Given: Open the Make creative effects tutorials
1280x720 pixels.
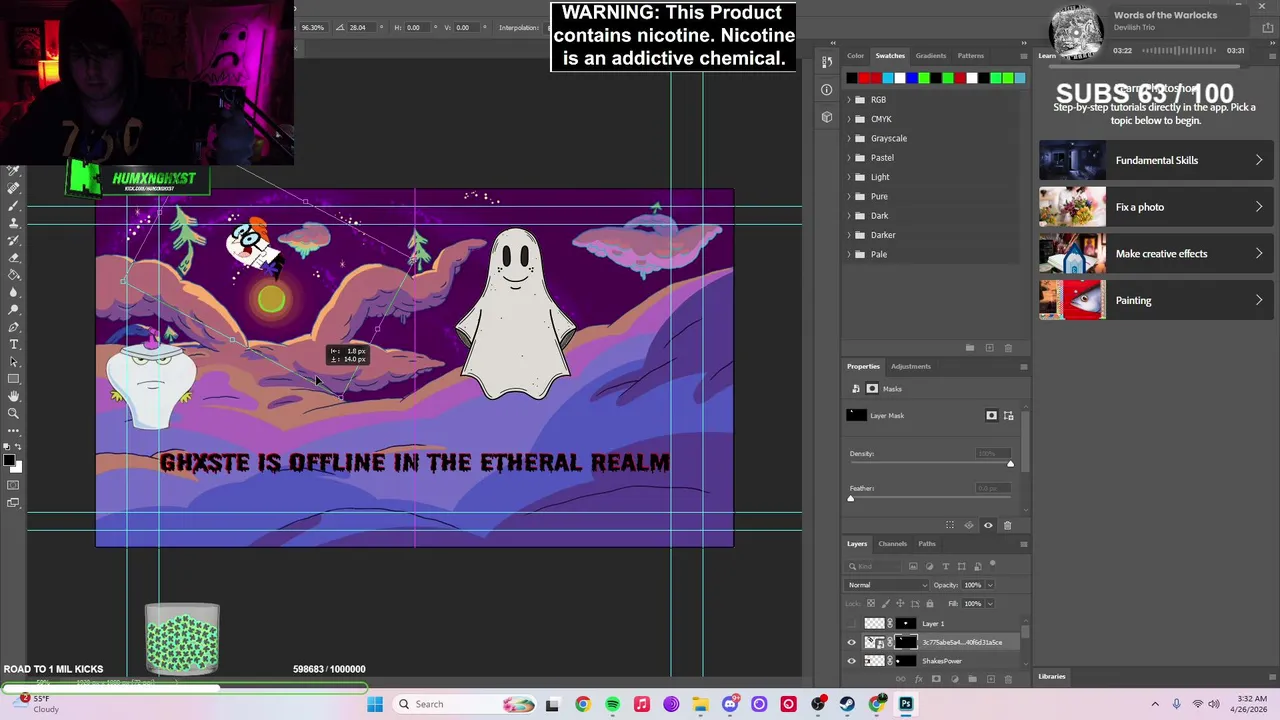Looking at the screenshot, I should (1154, 254).
